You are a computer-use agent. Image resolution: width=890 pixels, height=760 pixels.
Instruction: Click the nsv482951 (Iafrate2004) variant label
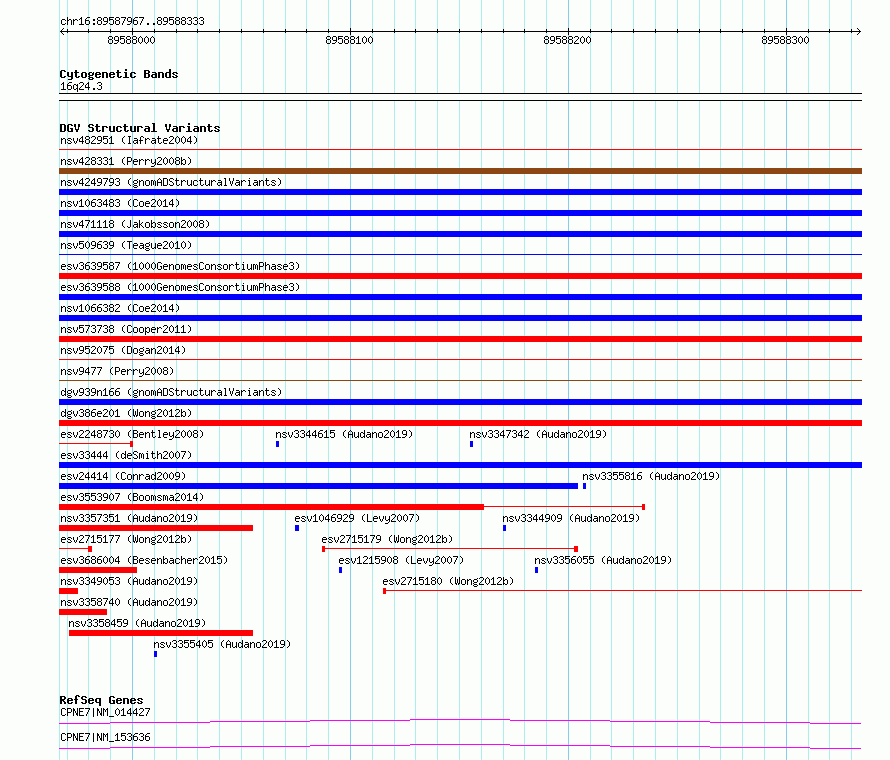(129, 140)
